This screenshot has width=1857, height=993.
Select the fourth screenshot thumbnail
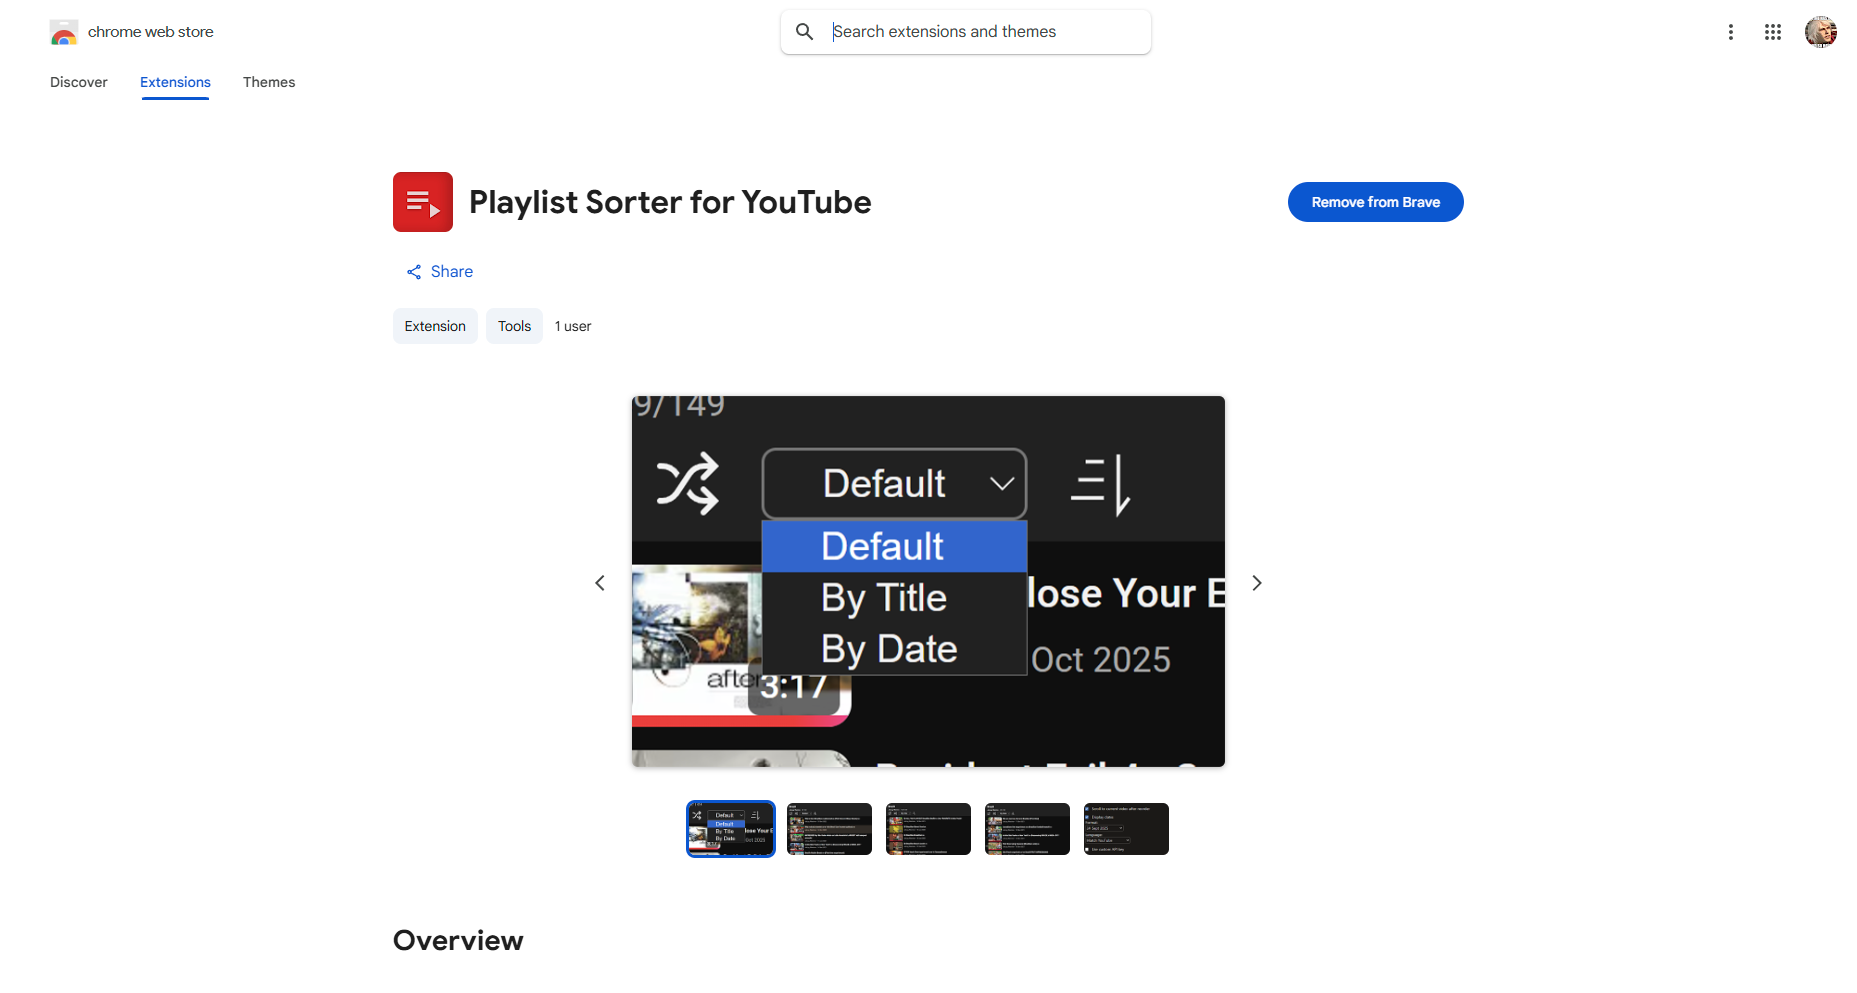tap(1026, 828)
